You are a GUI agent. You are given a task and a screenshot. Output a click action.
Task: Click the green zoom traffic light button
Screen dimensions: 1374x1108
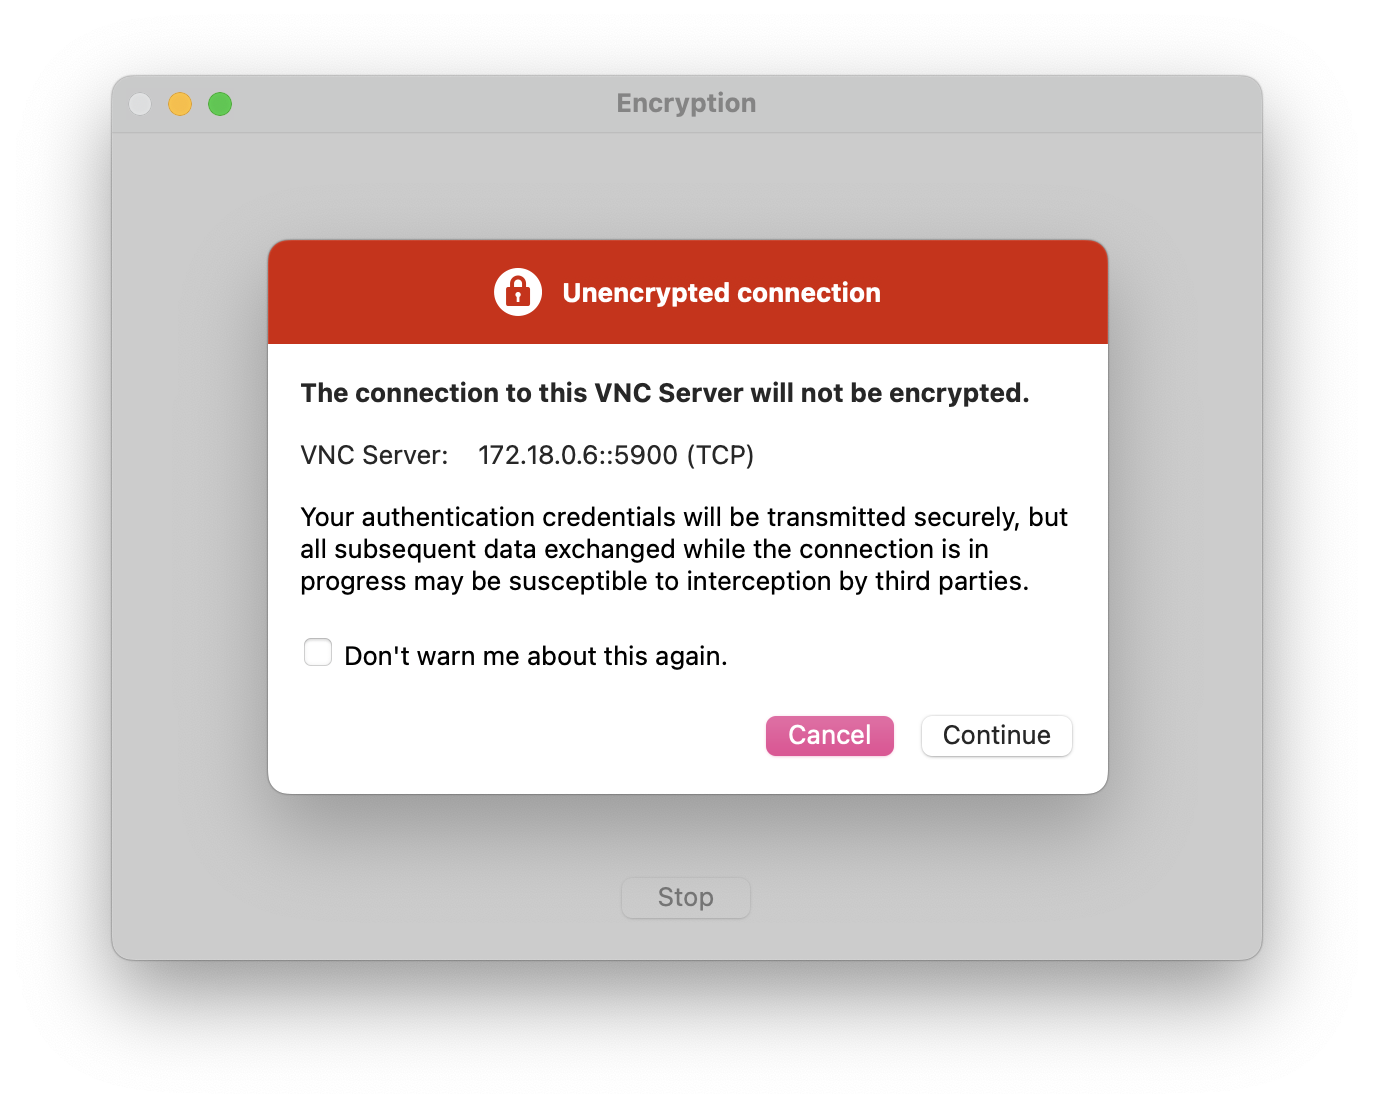pos(219,103)
